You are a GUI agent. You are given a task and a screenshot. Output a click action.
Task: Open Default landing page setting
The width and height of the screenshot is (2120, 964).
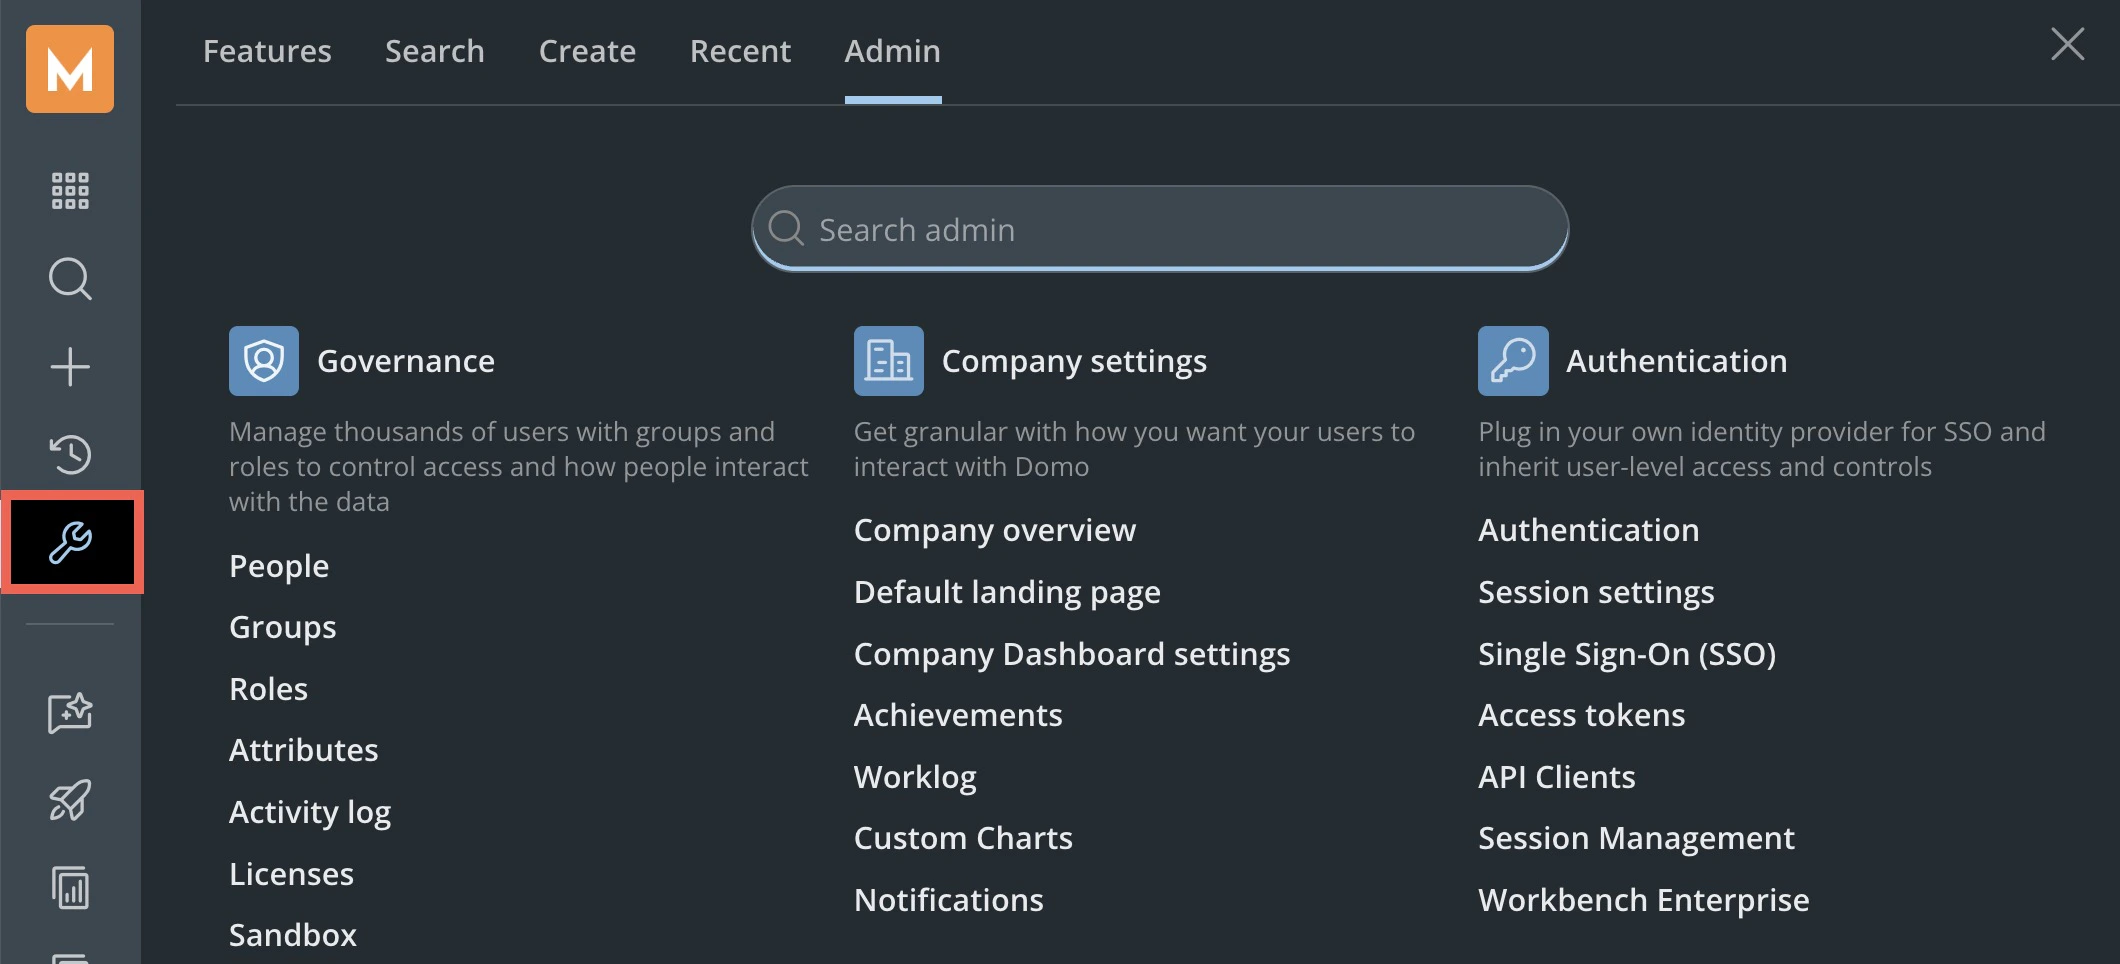tap(1007, 592)
